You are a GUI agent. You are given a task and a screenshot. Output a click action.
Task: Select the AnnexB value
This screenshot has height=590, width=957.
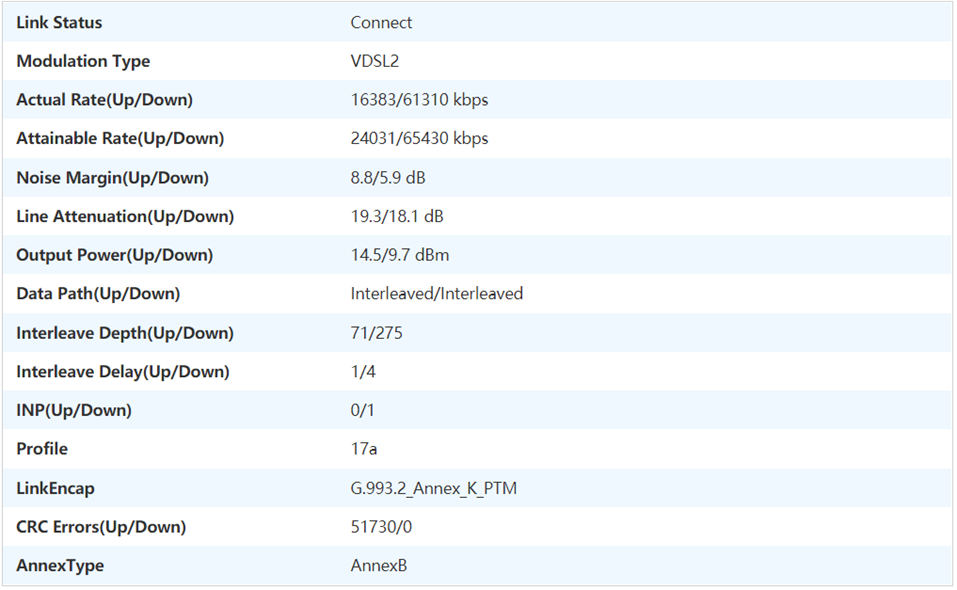pos(378,566)
